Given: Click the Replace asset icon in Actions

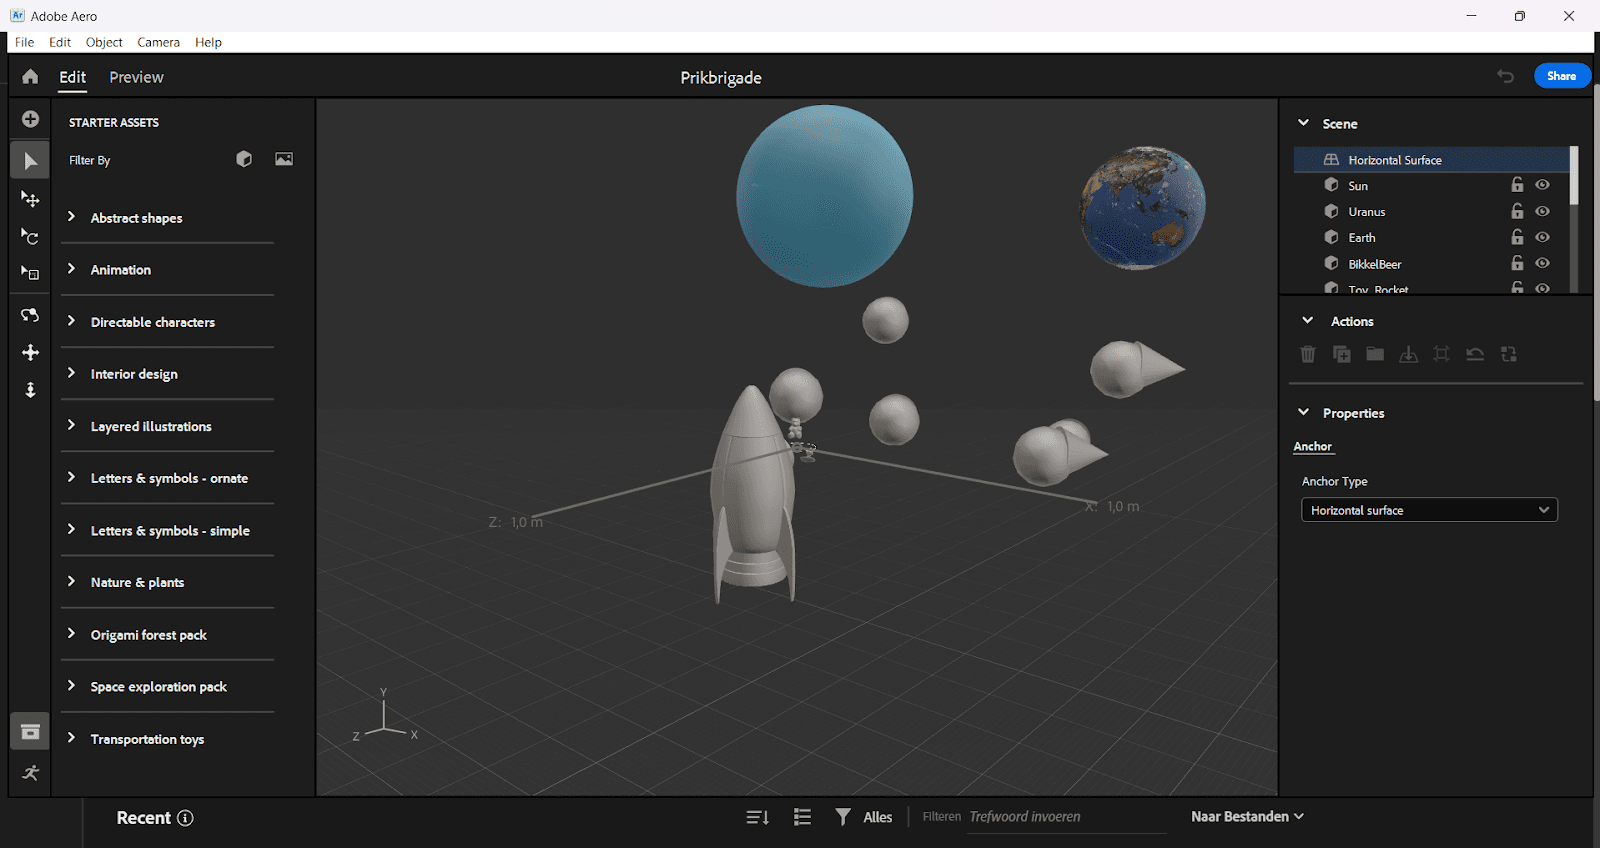Looking at the screenshot, I should [x=1509, y=354].
